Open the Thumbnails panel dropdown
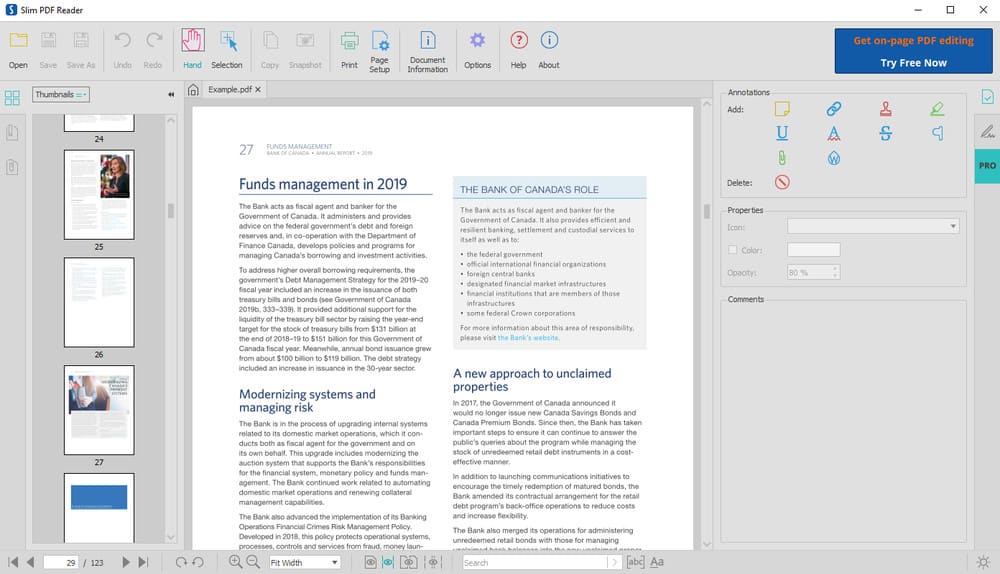This screenshot has width=1000, height=574. coord(61,94)
